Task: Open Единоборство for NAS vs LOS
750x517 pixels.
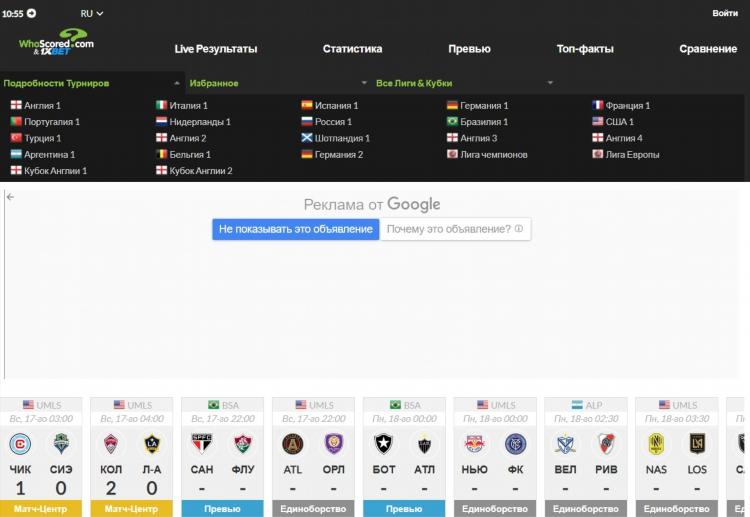Action: [x=677, y=508]
